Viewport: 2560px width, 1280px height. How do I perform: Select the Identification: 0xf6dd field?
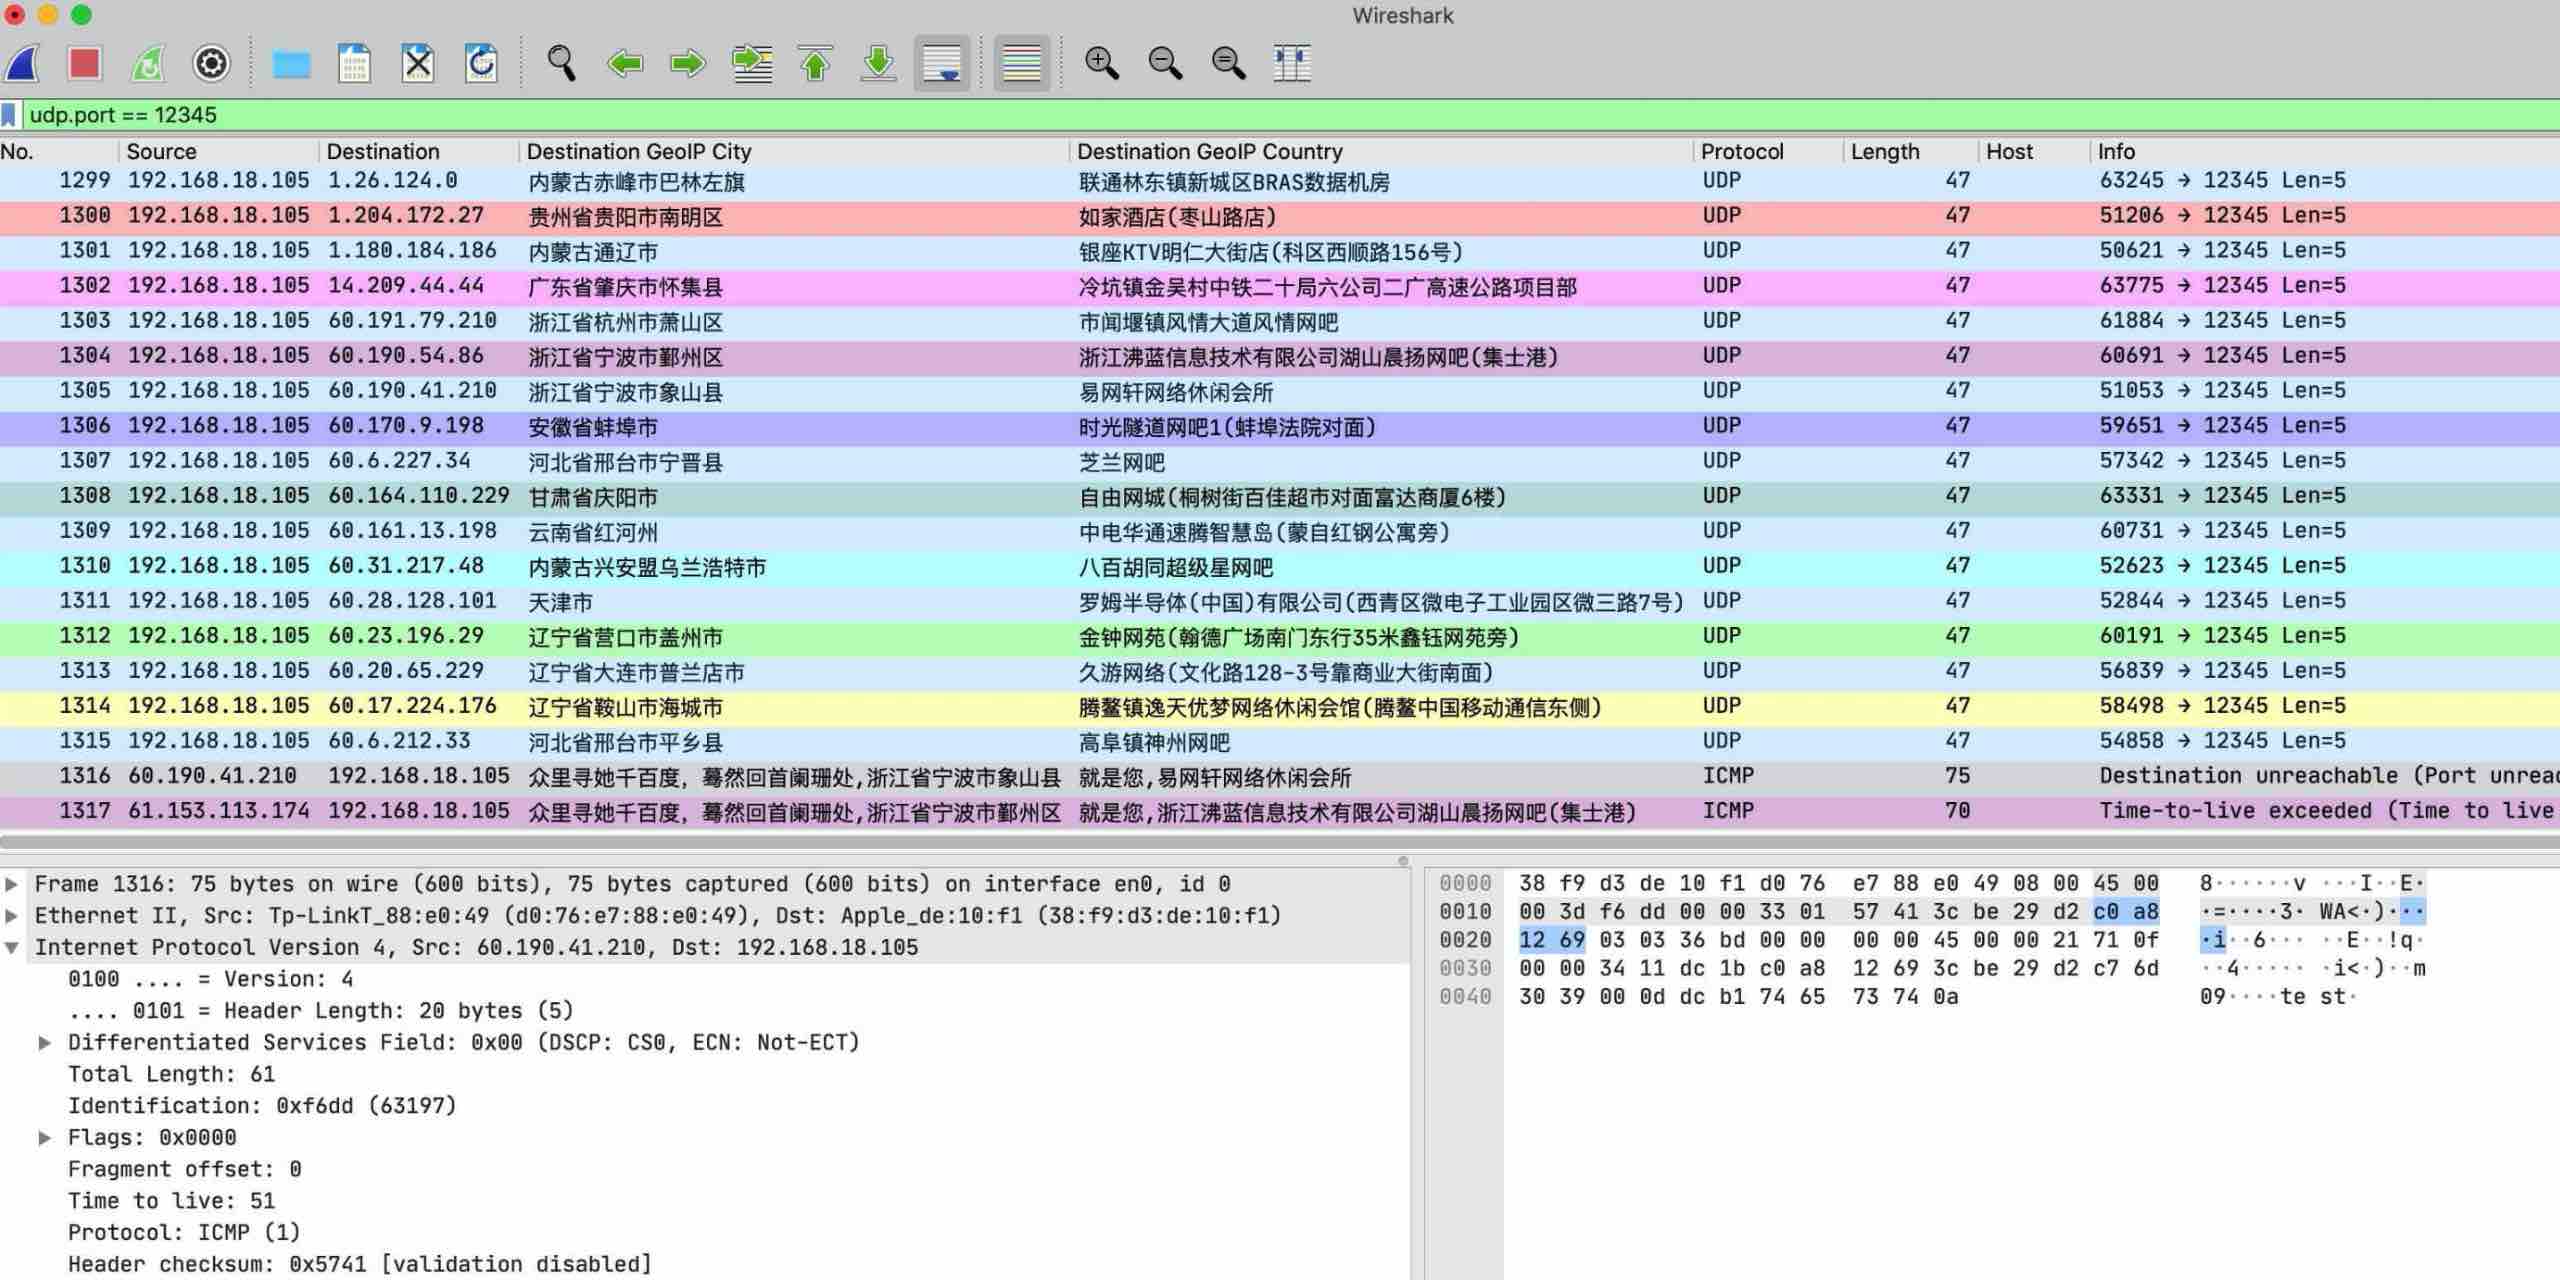(x=262, y=1106)
